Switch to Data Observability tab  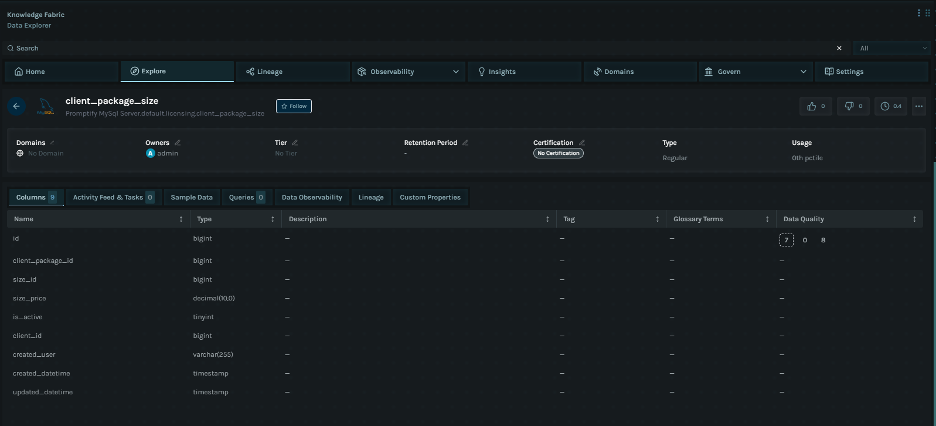(312, 197)
